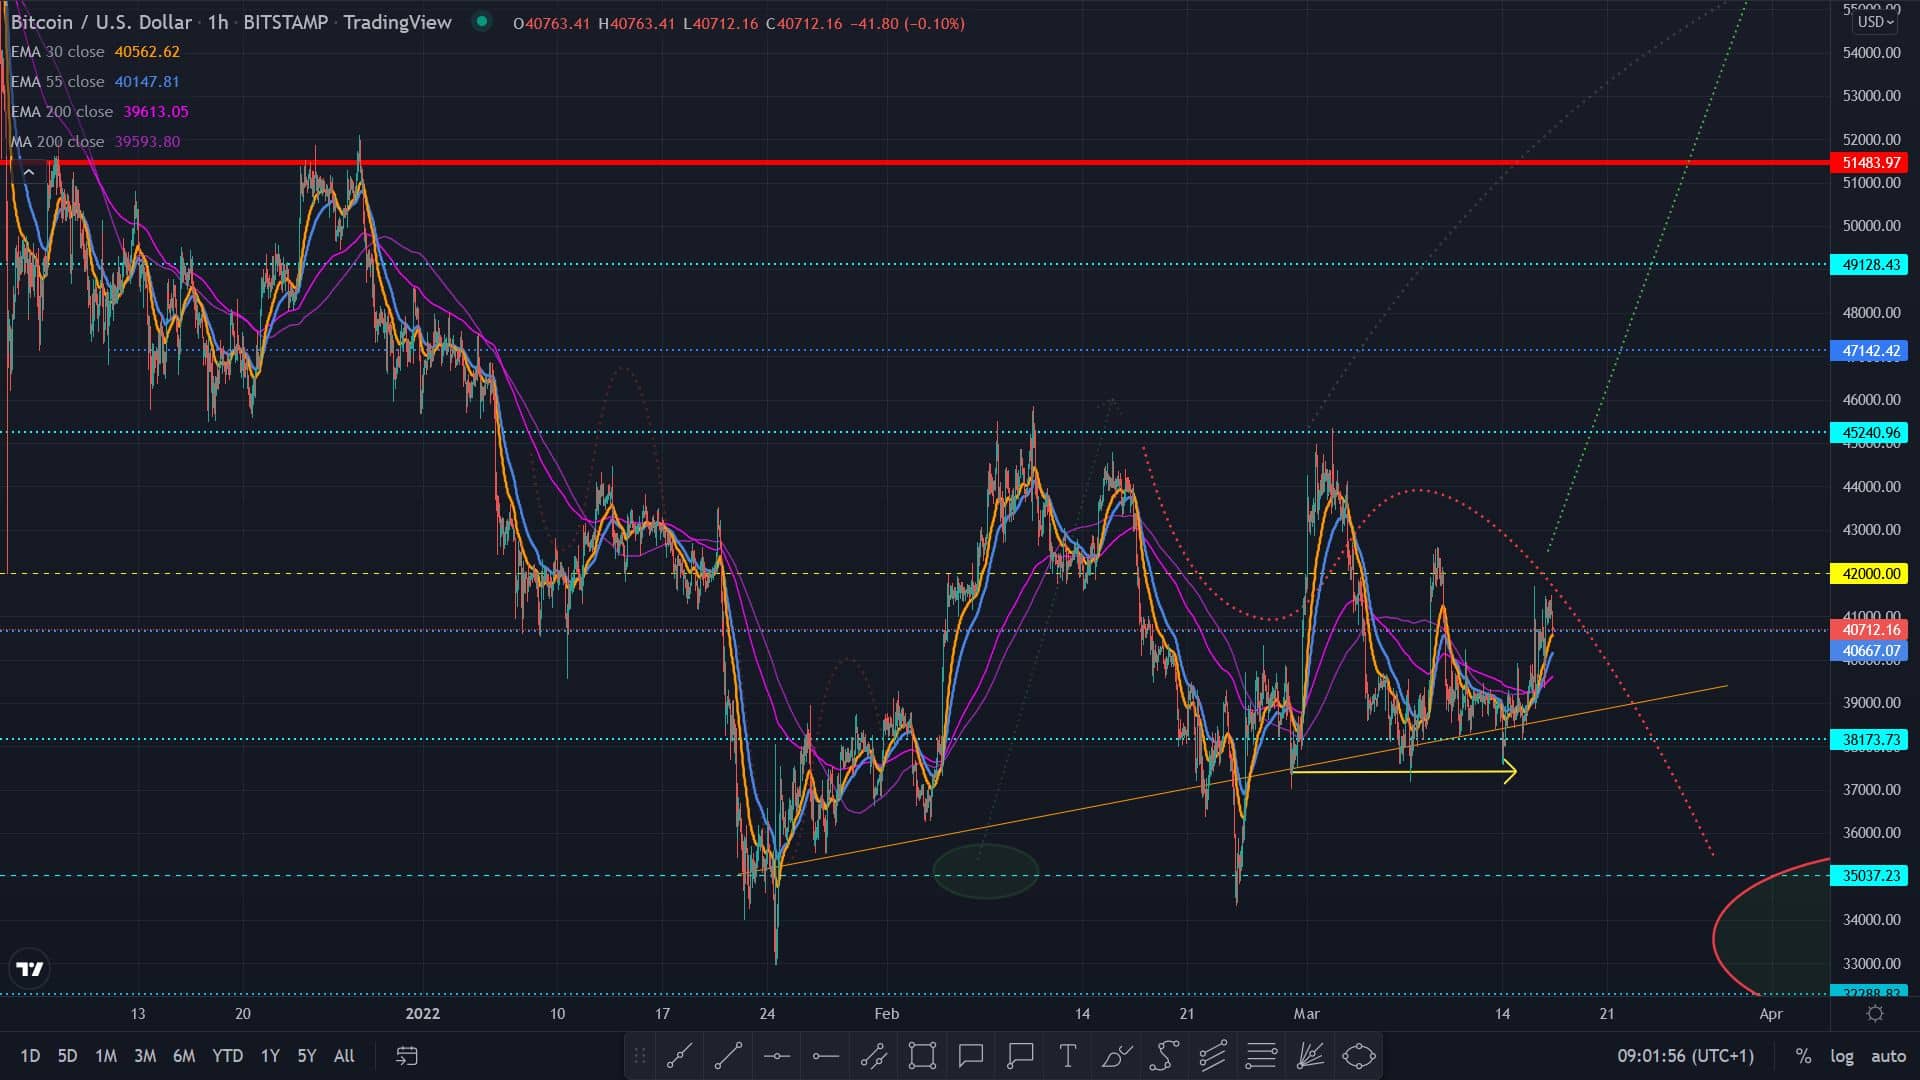Open chart settings gear icon
1920x1080 pixels.
1875,1013
